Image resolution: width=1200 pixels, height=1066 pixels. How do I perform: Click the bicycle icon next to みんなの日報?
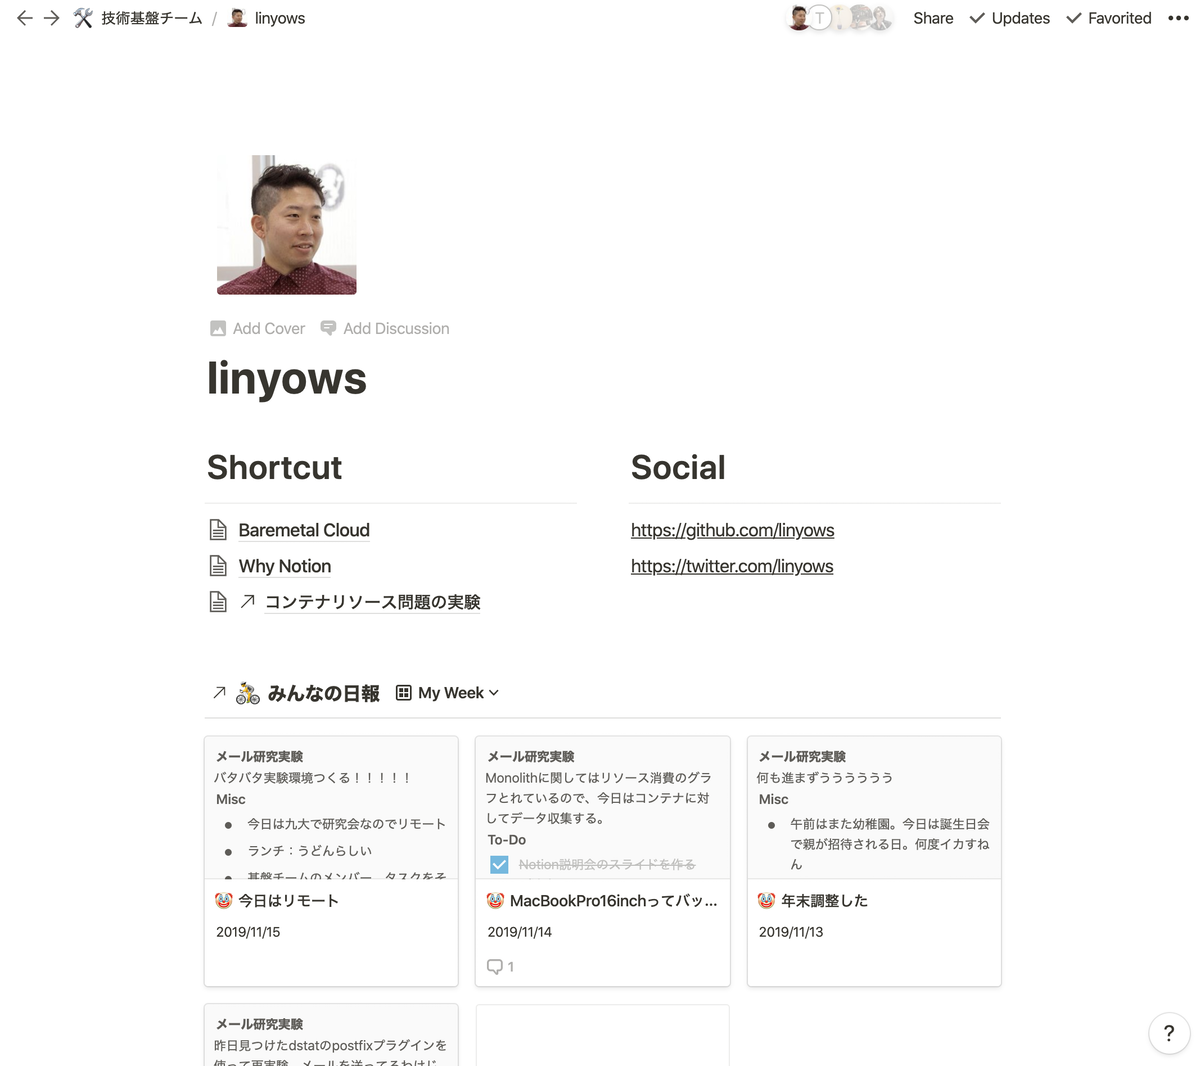click(x=248, y=693)
